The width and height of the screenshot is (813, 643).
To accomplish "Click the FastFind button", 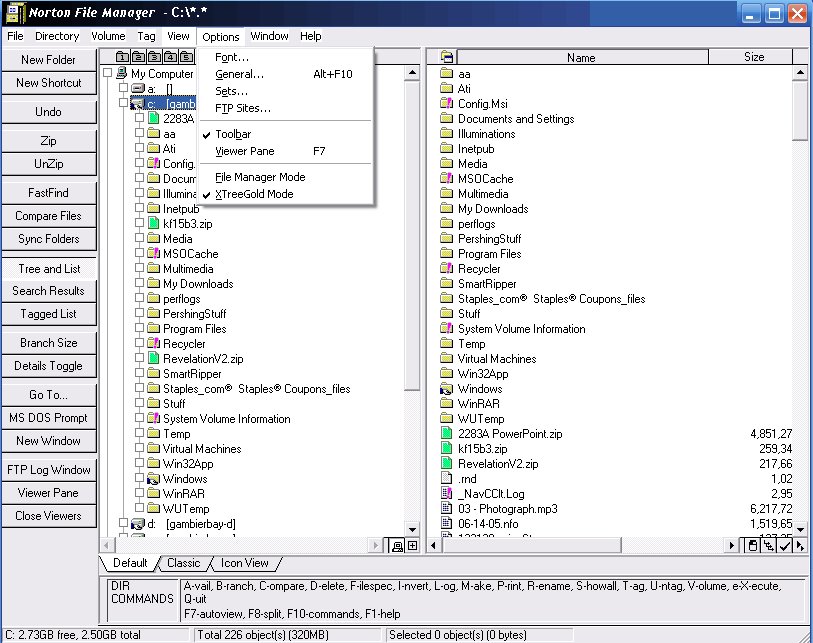I will [49, 193].
